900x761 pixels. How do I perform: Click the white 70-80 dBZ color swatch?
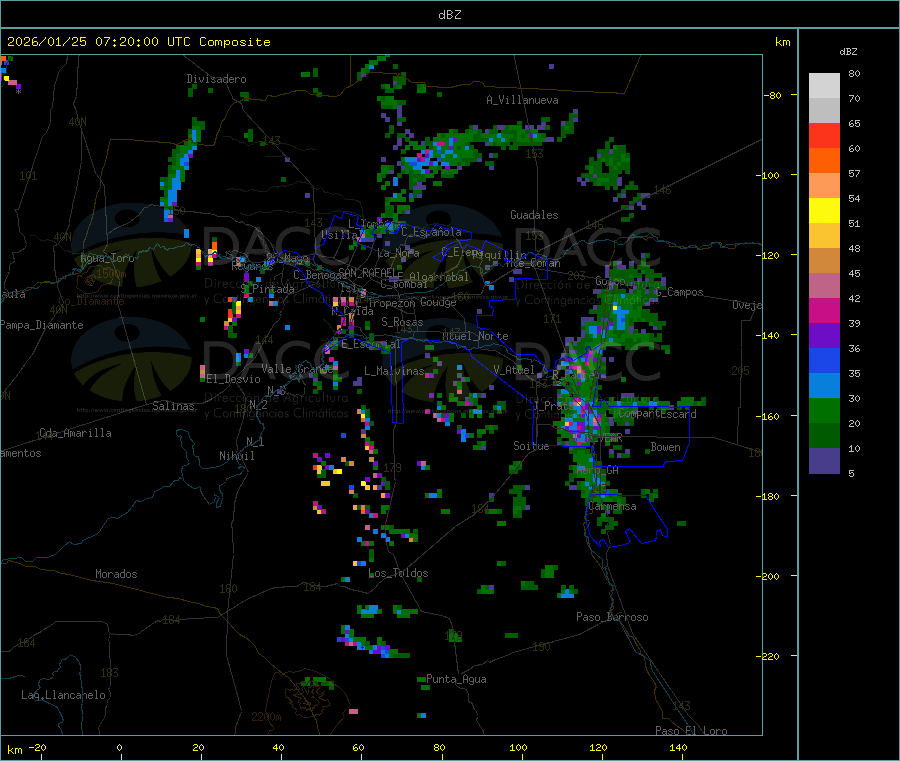824,86
